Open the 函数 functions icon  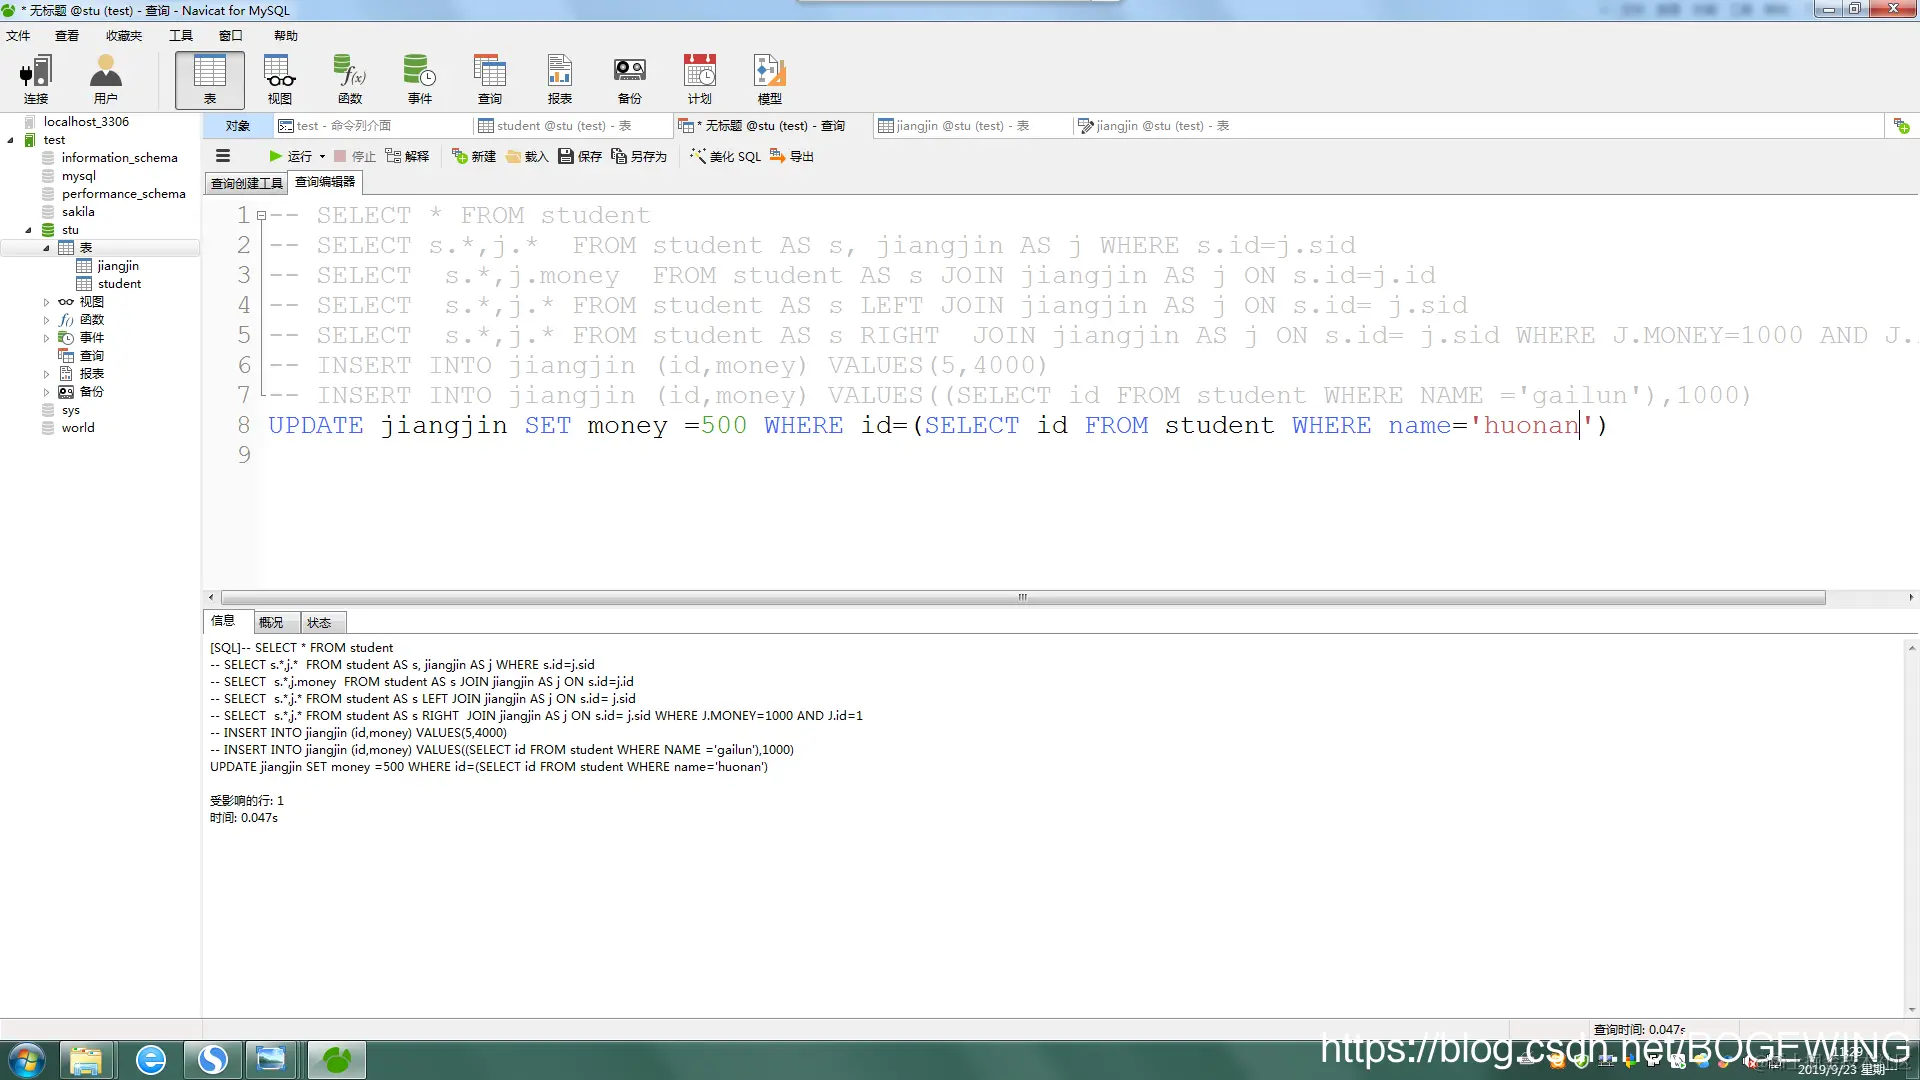click(x=350, y=79)
